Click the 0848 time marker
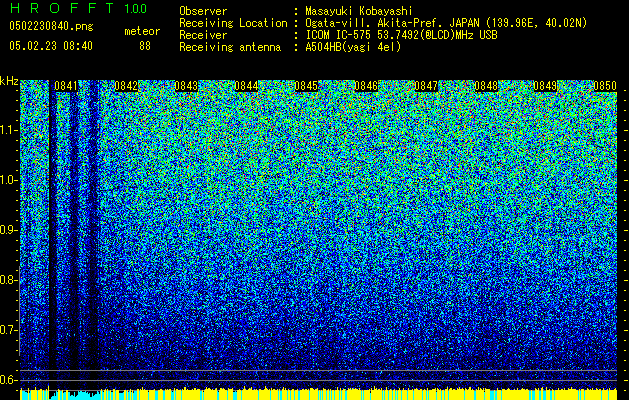629x400 pixels. pyautogui.click(x=486, y=86)
